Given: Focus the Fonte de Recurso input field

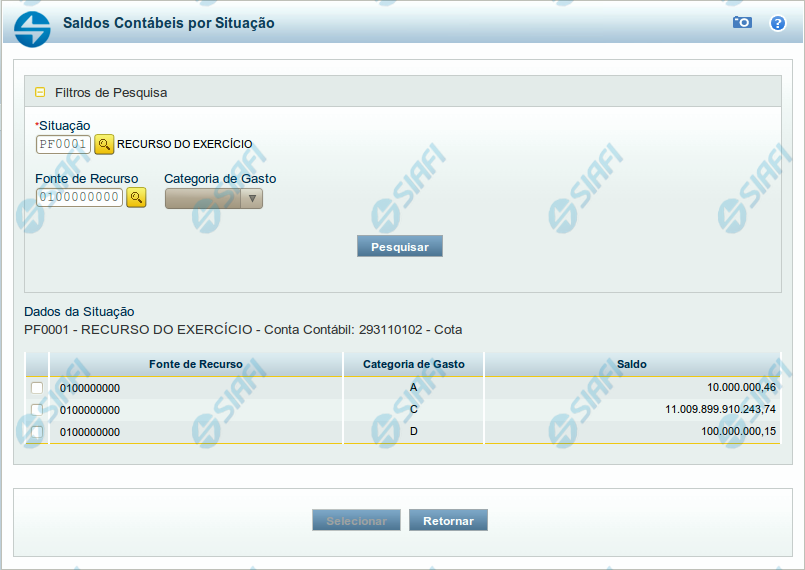Looking at the screenshot, I should pos(79,198).
